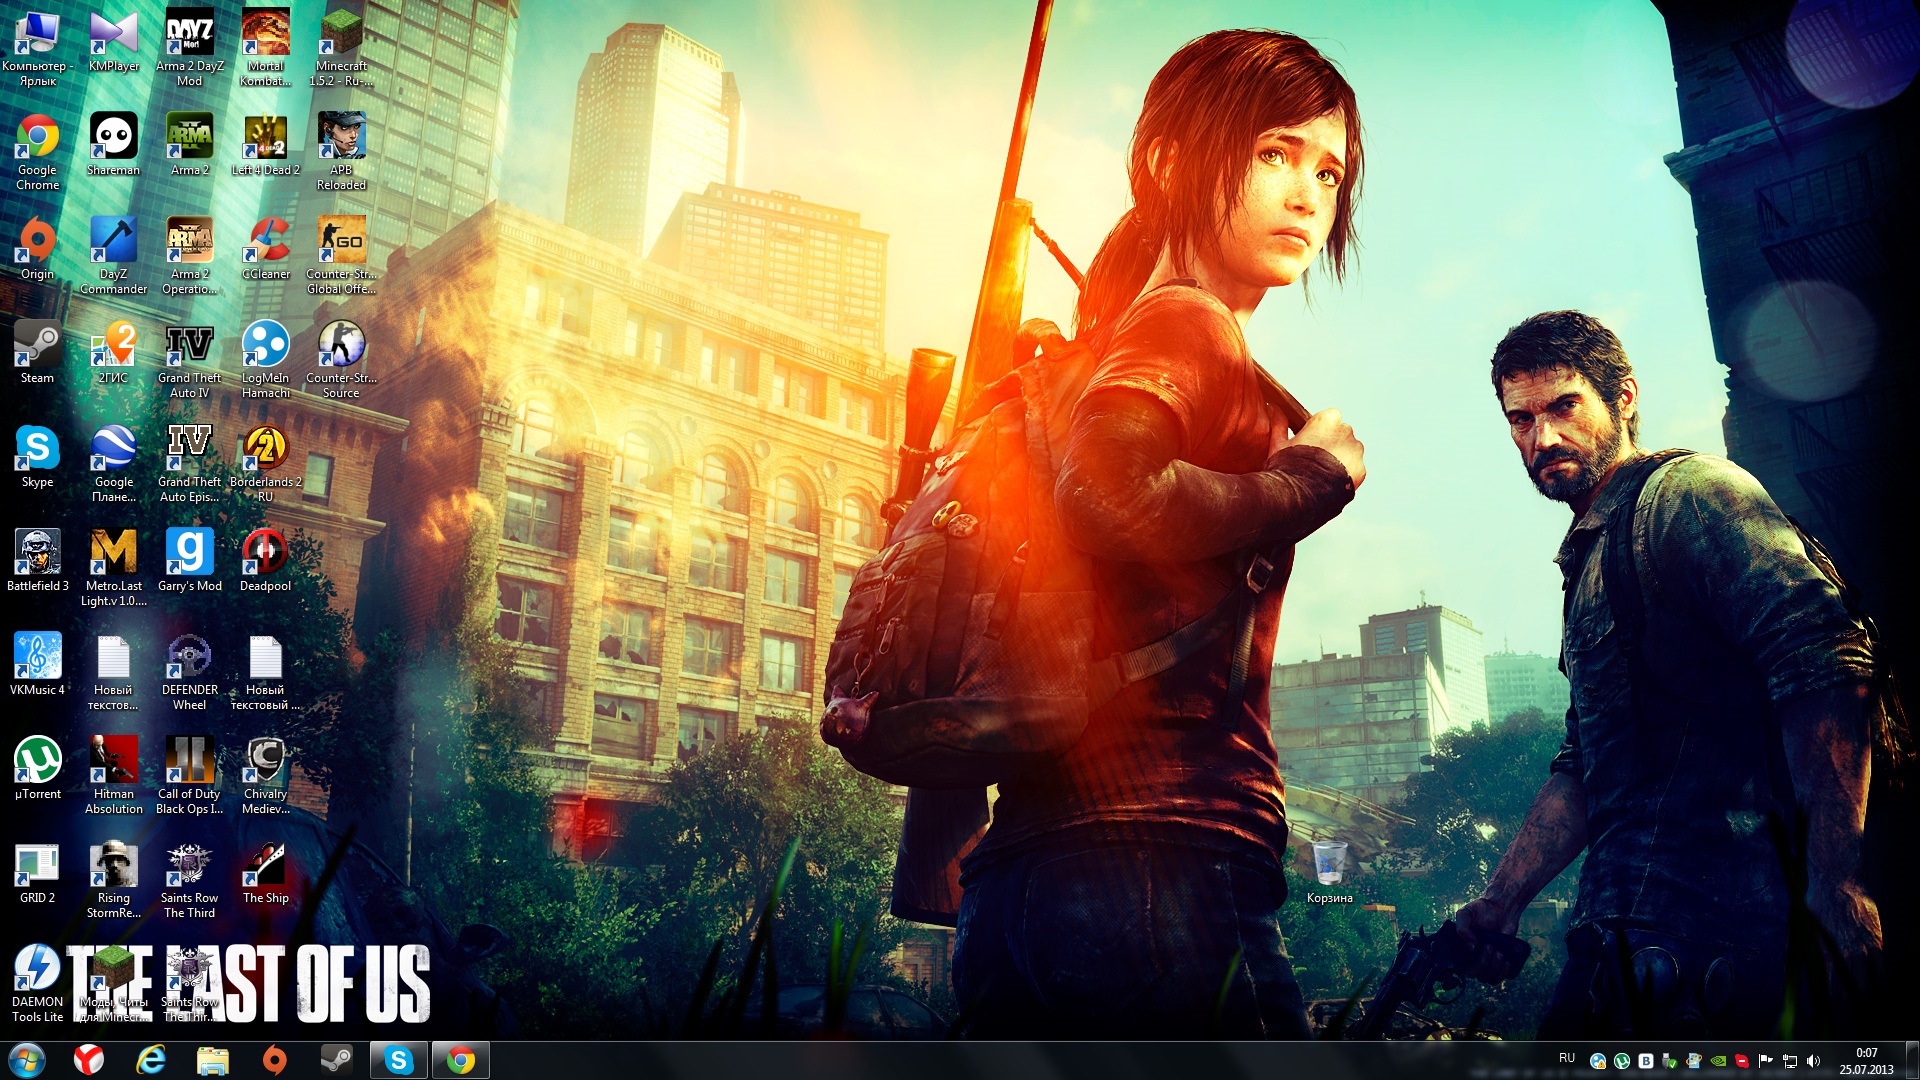Open Windows Explorer from the taskbar

(x=213, y=1060)
